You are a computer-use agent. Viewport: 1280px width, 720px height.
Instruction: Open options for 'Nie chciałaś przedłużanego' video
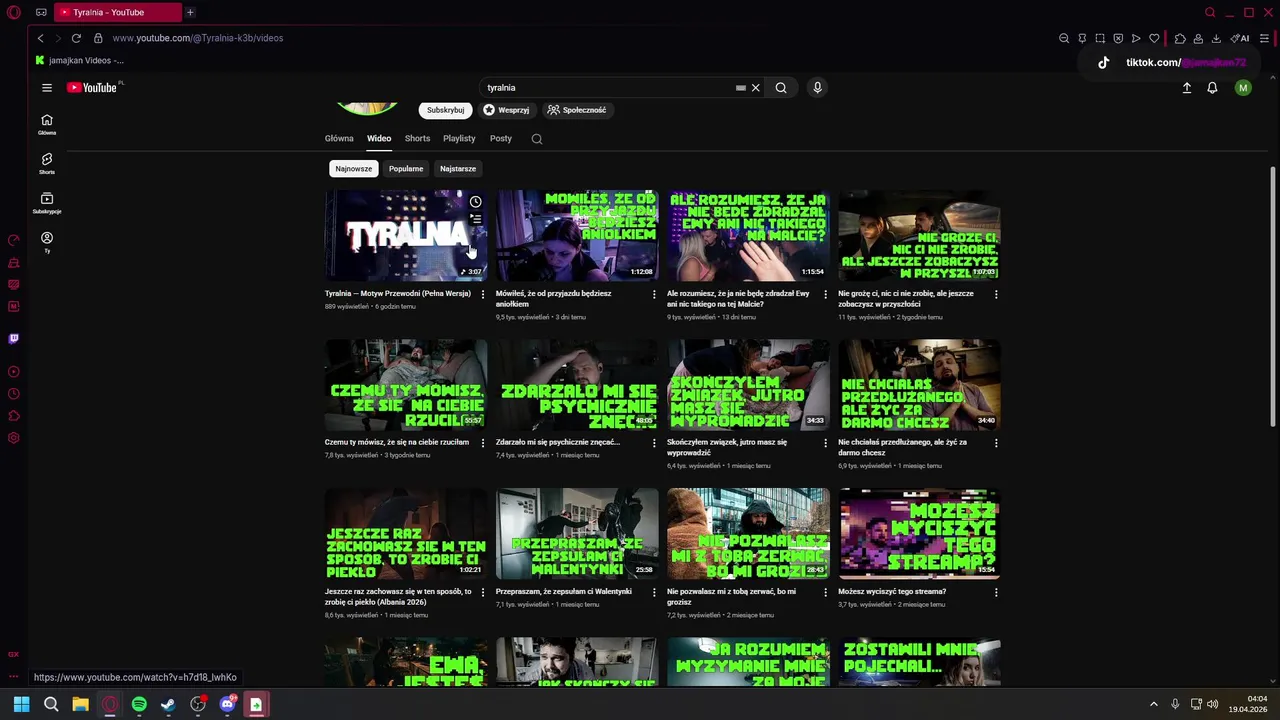tap(996, 443)
